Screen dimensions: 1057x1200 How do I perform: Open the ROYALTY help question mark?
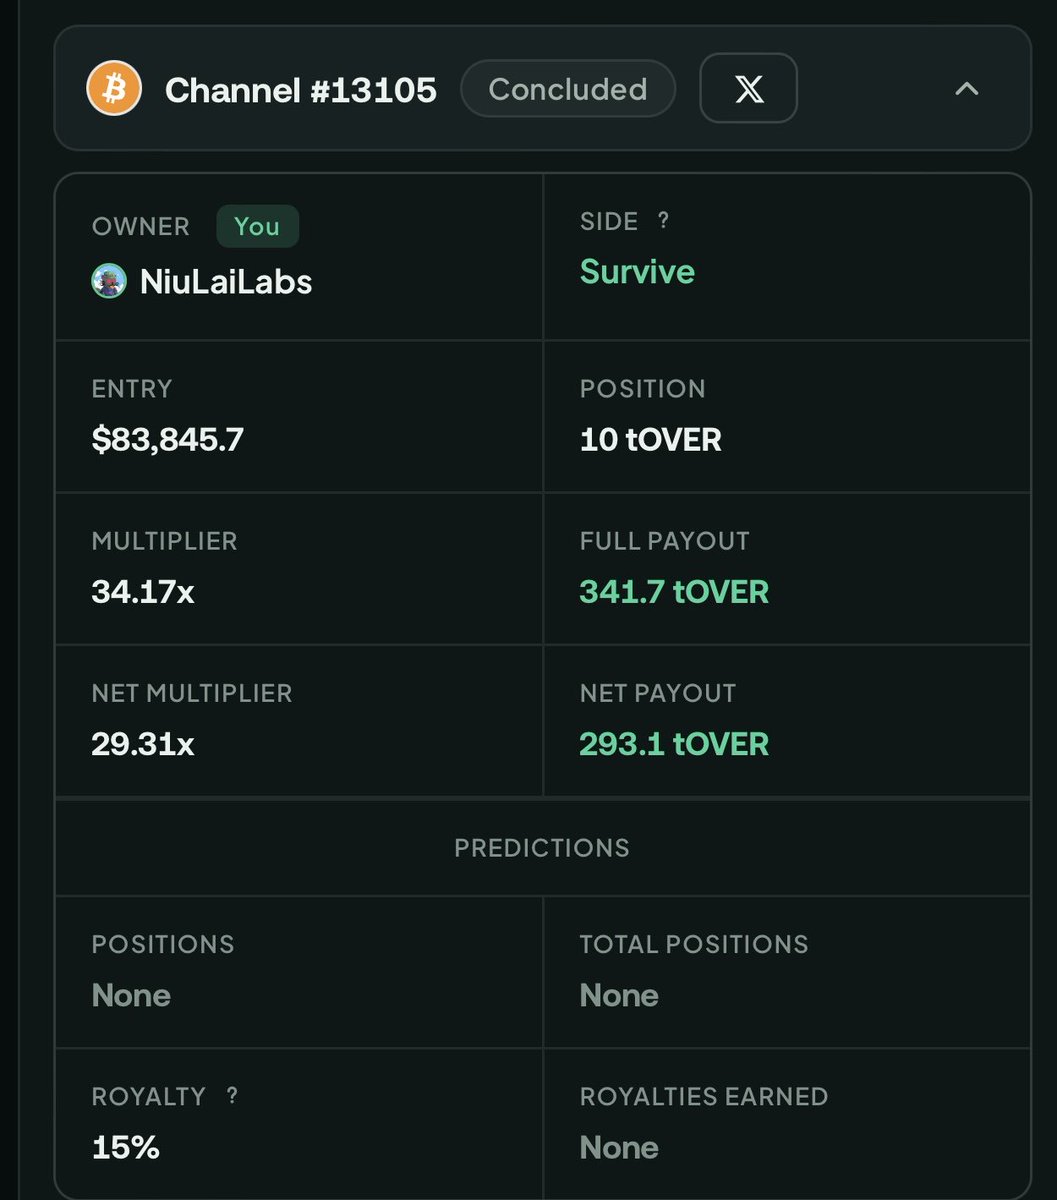[x=232, y=1096]
